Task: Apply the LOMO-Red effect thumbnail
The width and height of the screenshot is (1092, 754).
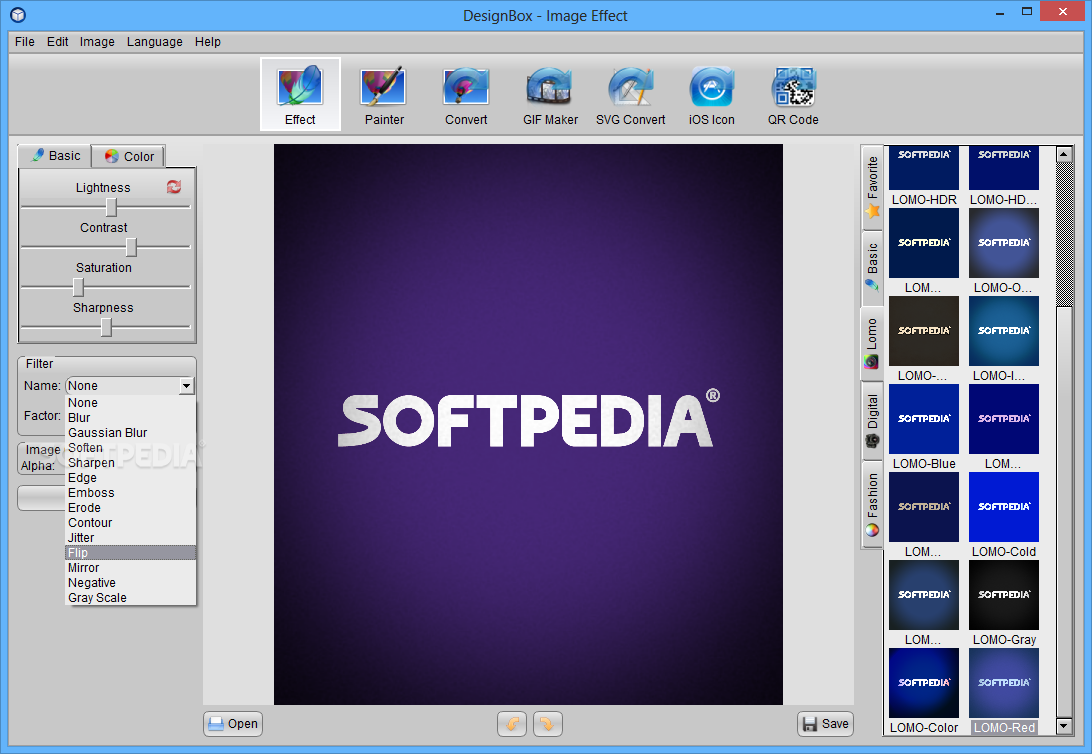Action: click(1004, 683)
